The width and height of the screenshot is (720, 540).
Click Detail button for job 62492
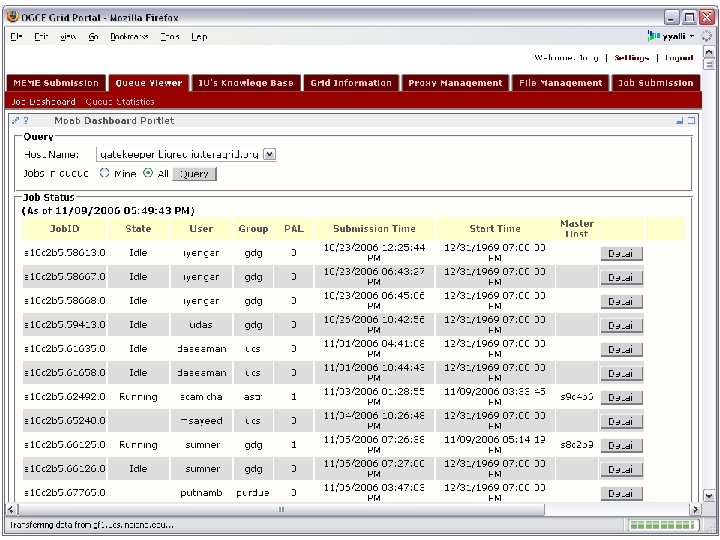621,397
